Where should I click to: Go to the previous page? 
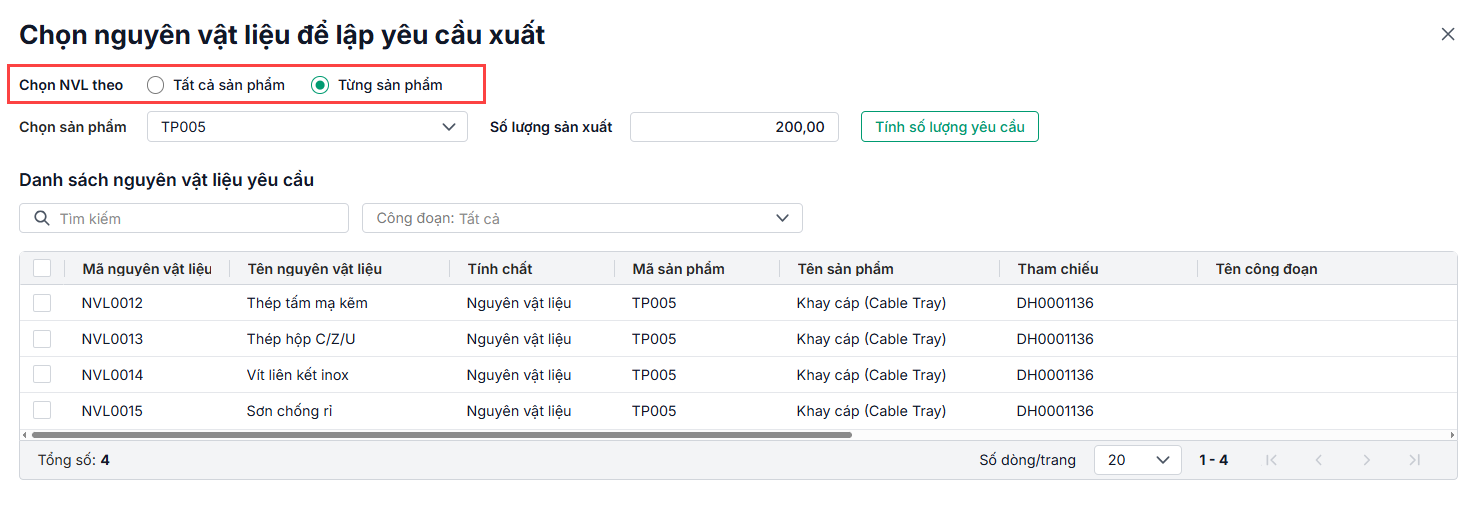click(x=1319, y=460)
